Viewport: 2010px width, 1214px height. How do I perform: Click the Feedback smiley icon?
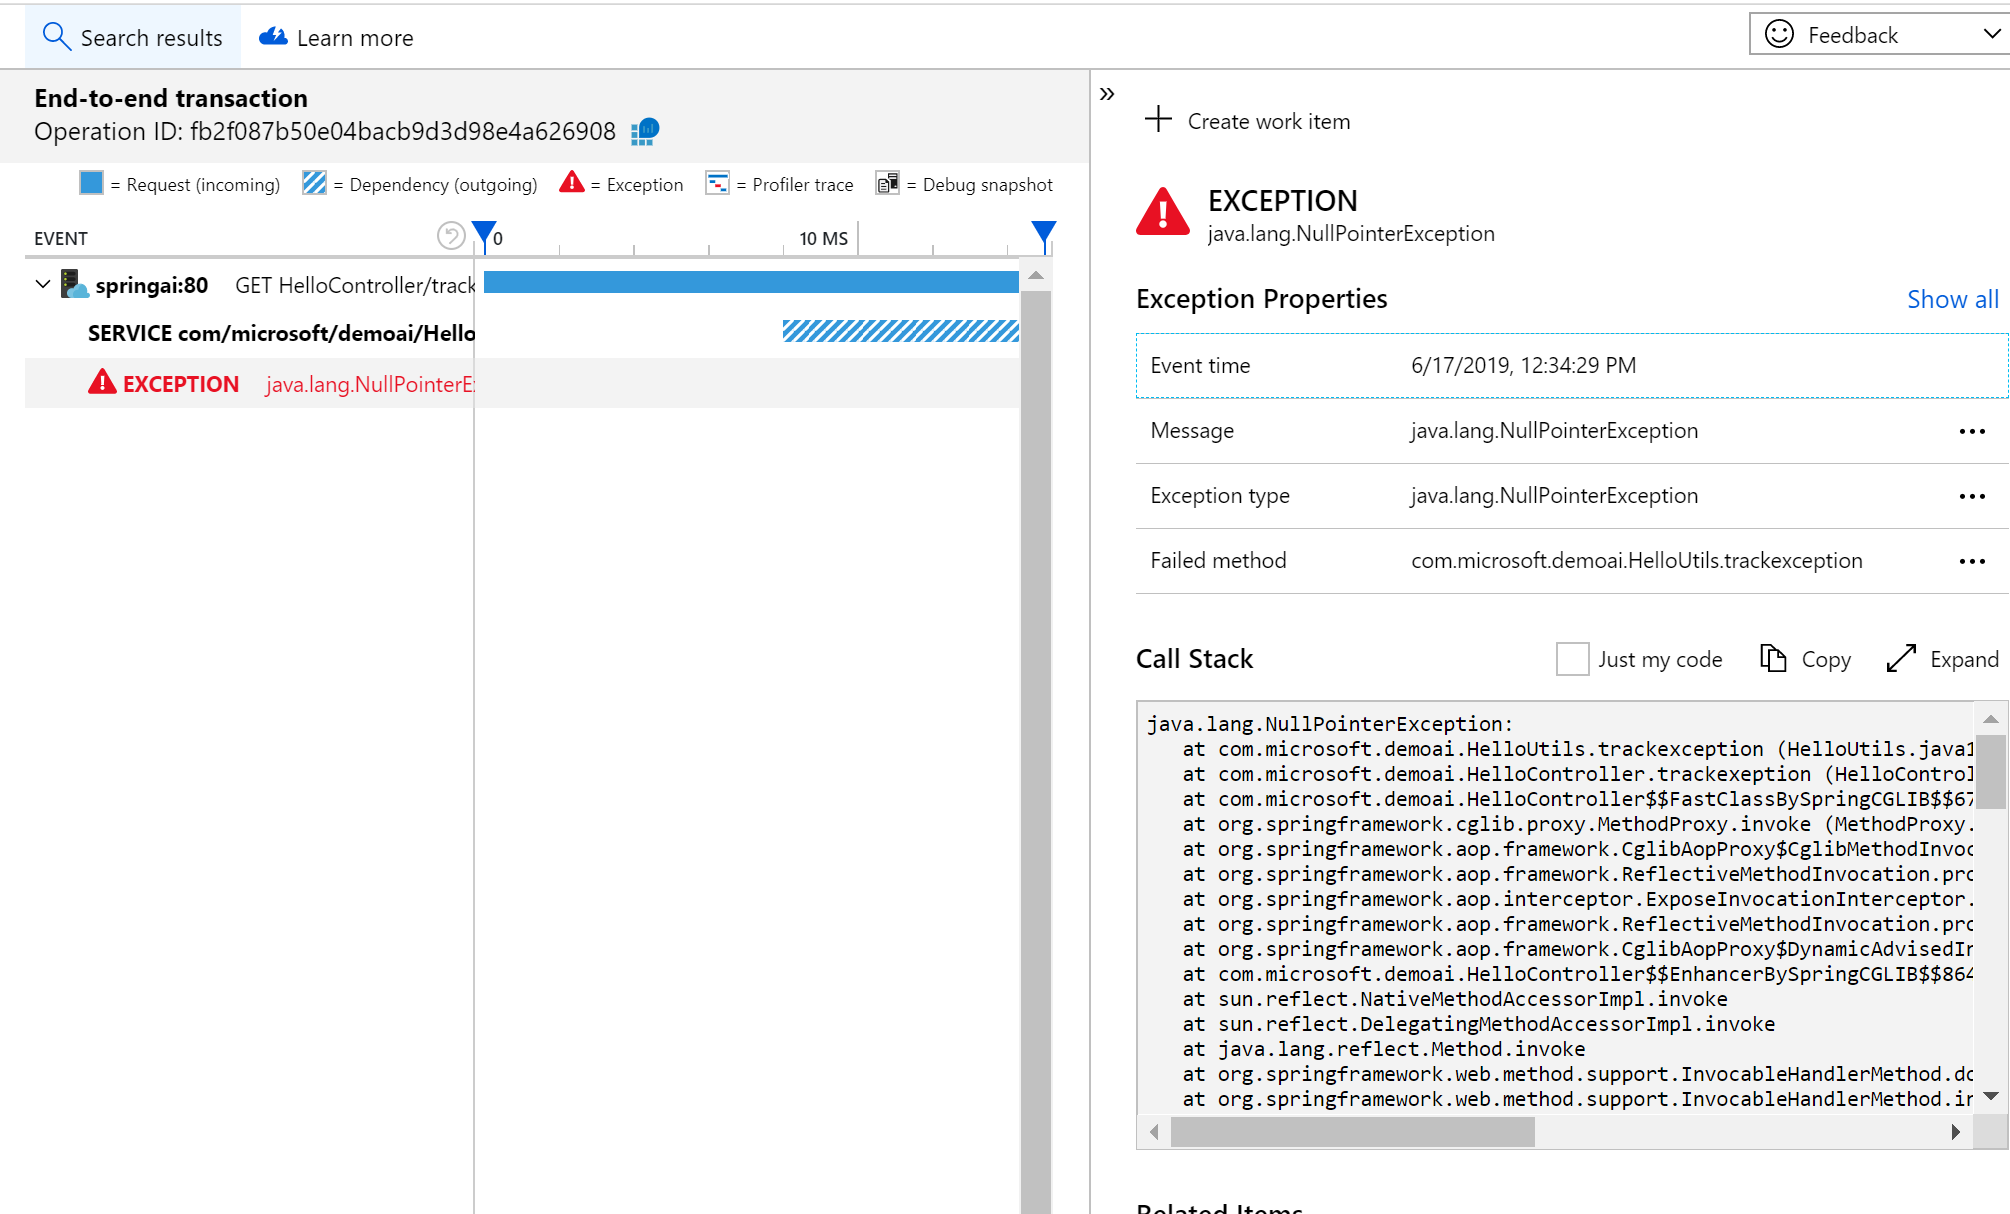(1779, 34)
